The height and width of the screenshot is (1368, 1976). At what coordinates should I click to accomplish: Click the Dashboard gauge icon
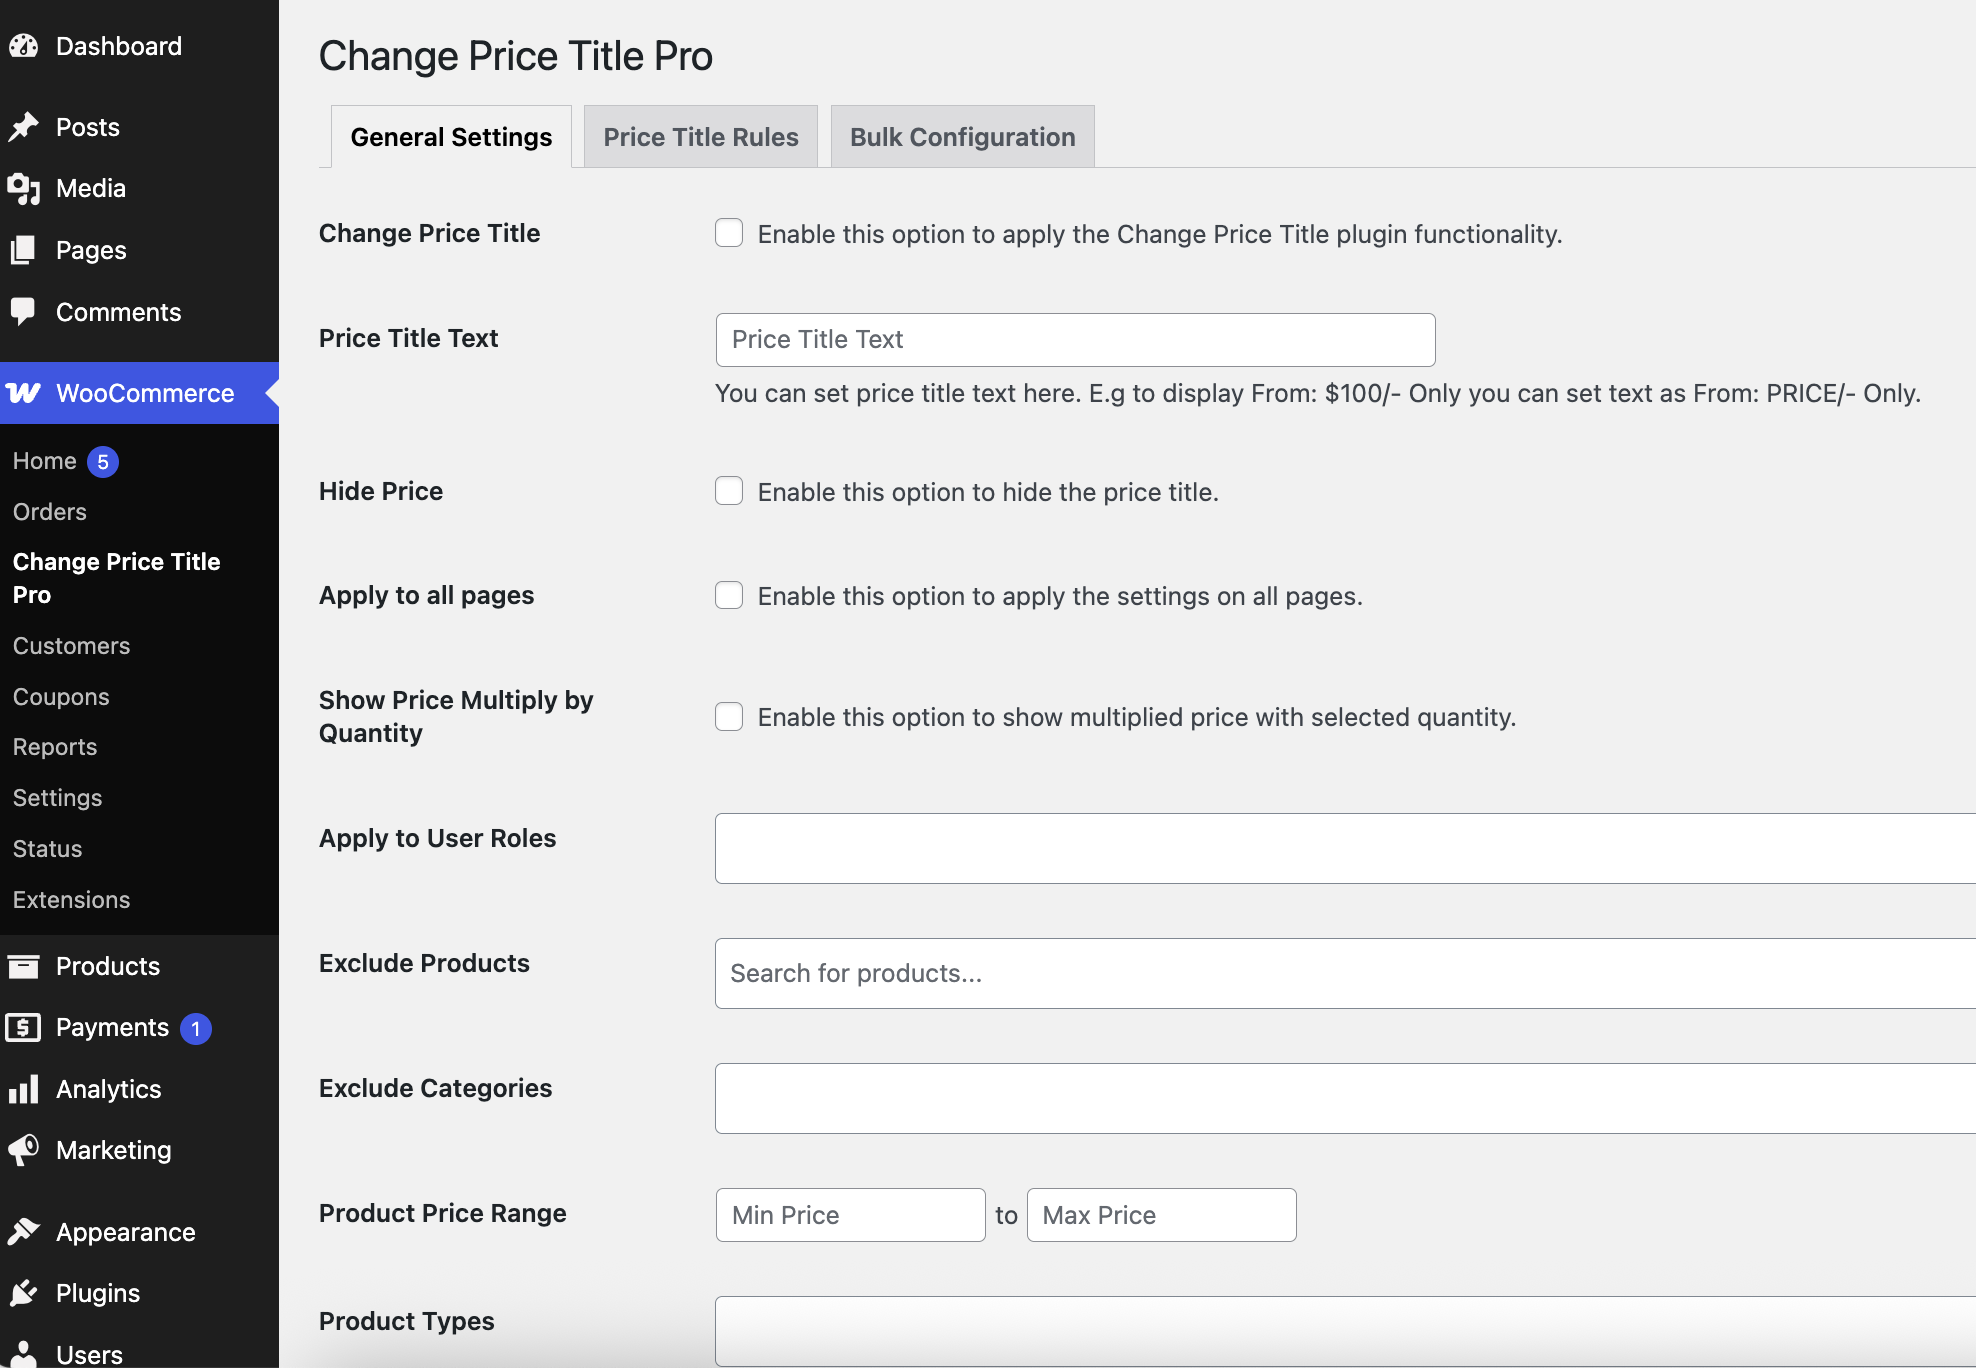click(24, 46)
